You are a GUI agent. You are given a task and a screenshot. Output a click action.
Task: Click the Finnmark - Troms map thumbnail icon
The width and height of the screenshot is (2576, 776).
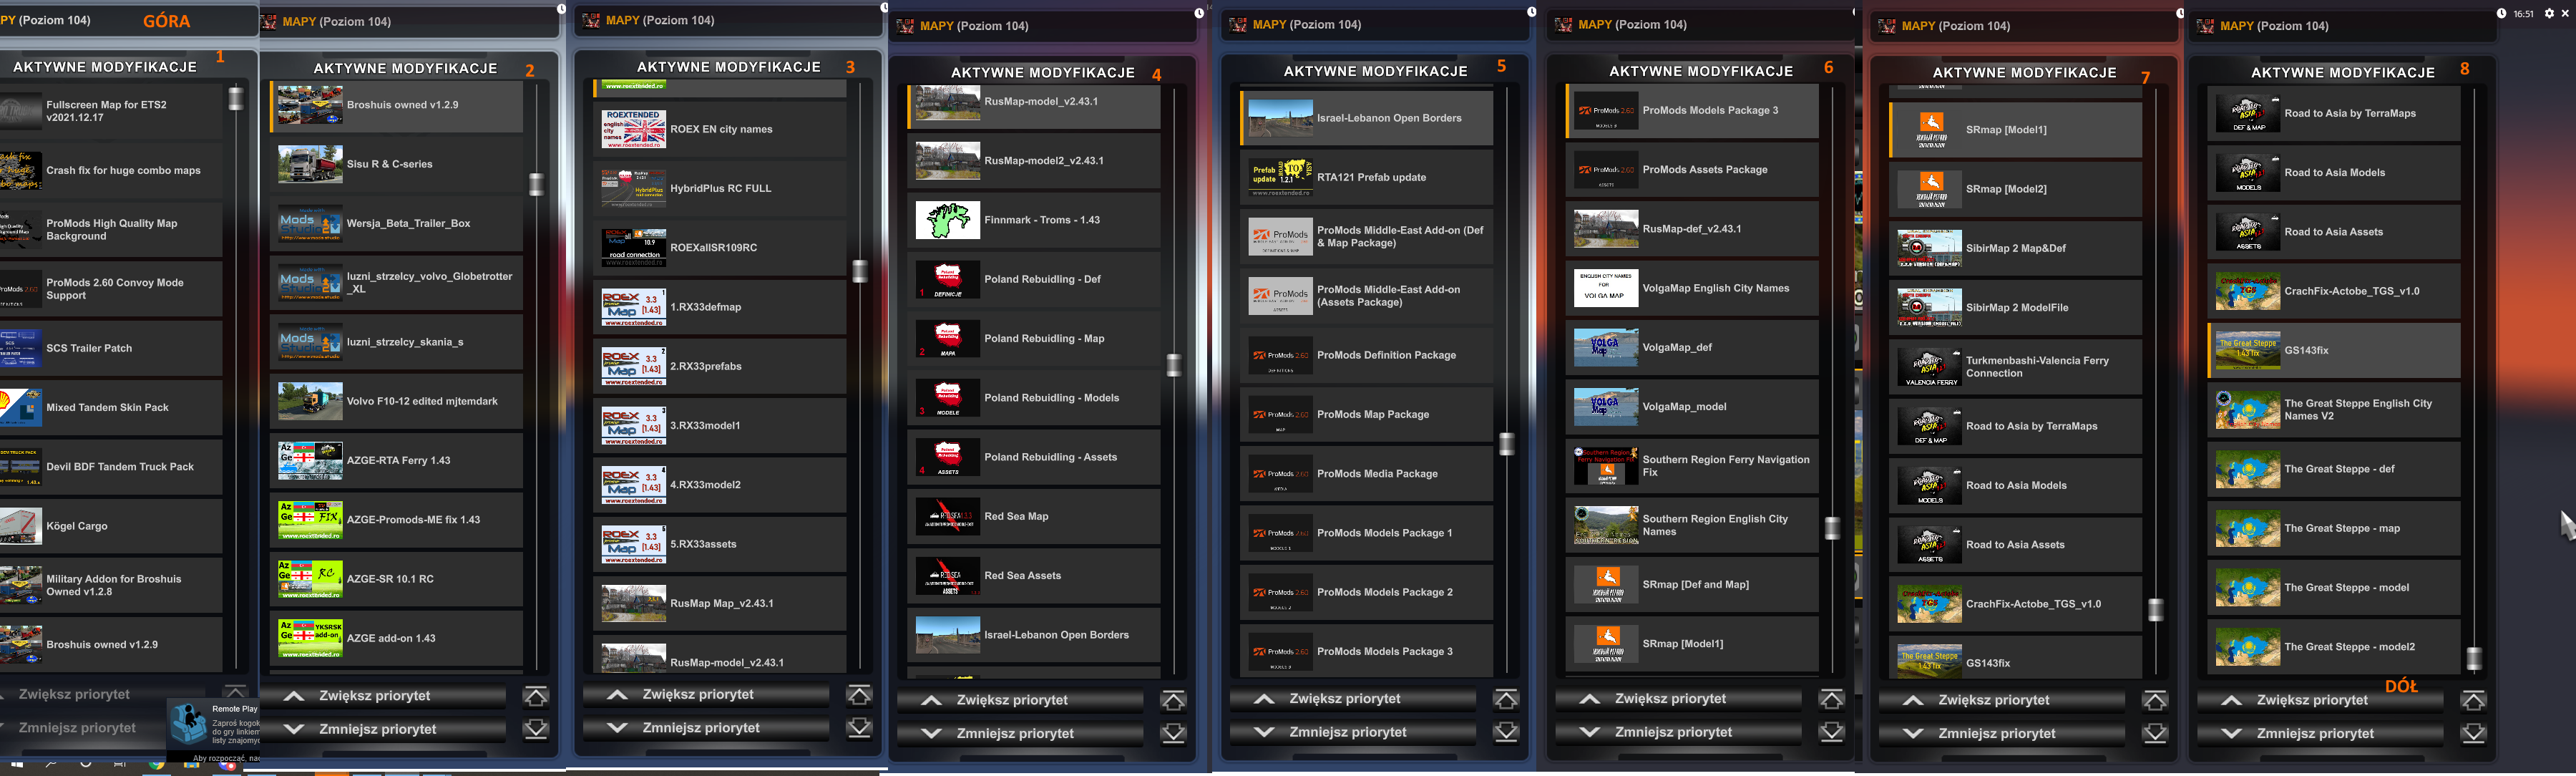coord(947,220)
